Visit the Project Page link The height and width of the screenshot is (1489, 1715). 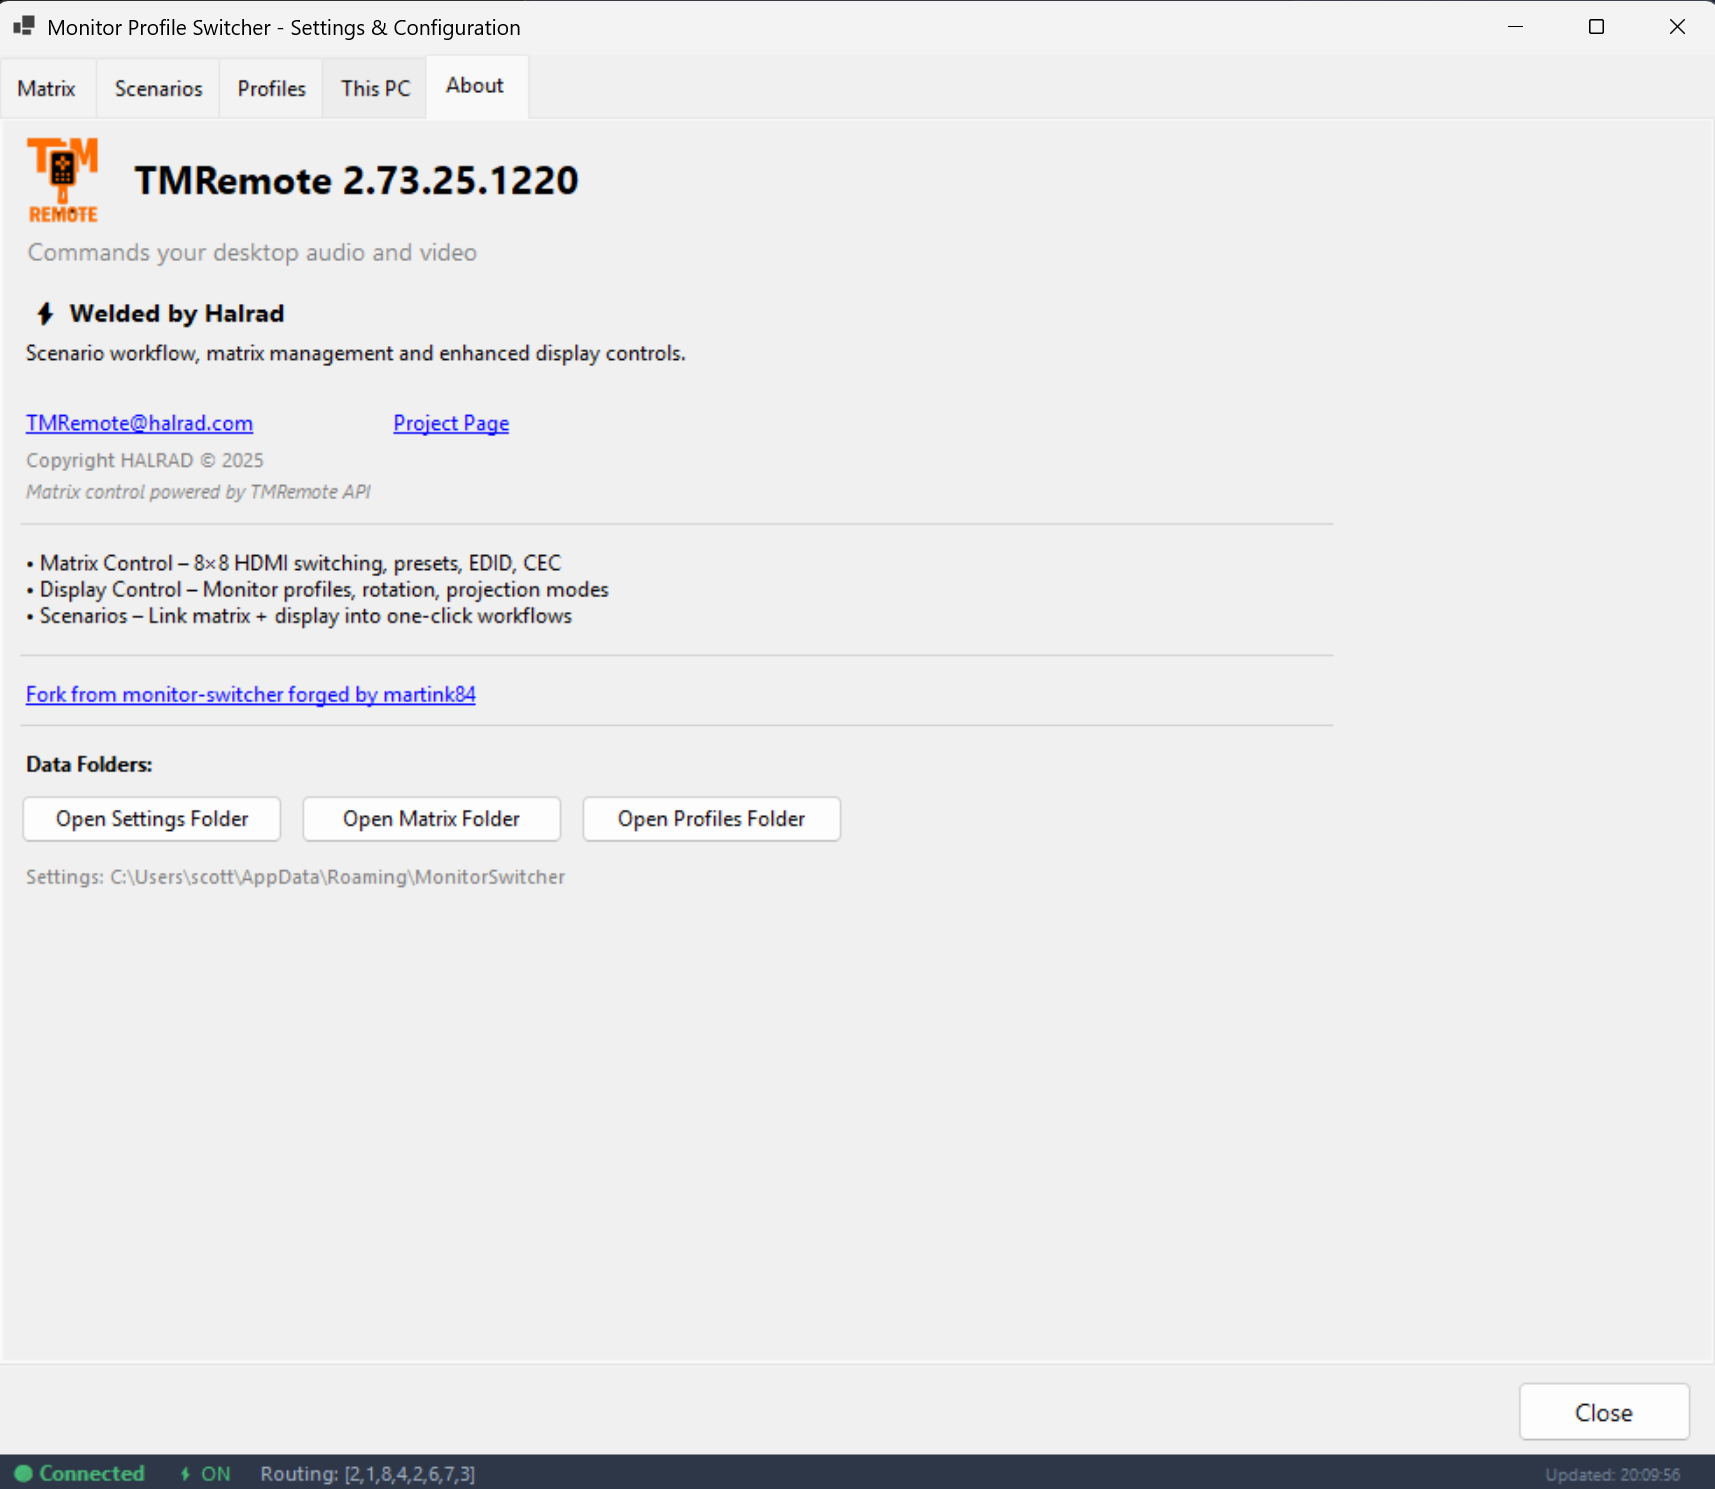(x=451, y=423)
